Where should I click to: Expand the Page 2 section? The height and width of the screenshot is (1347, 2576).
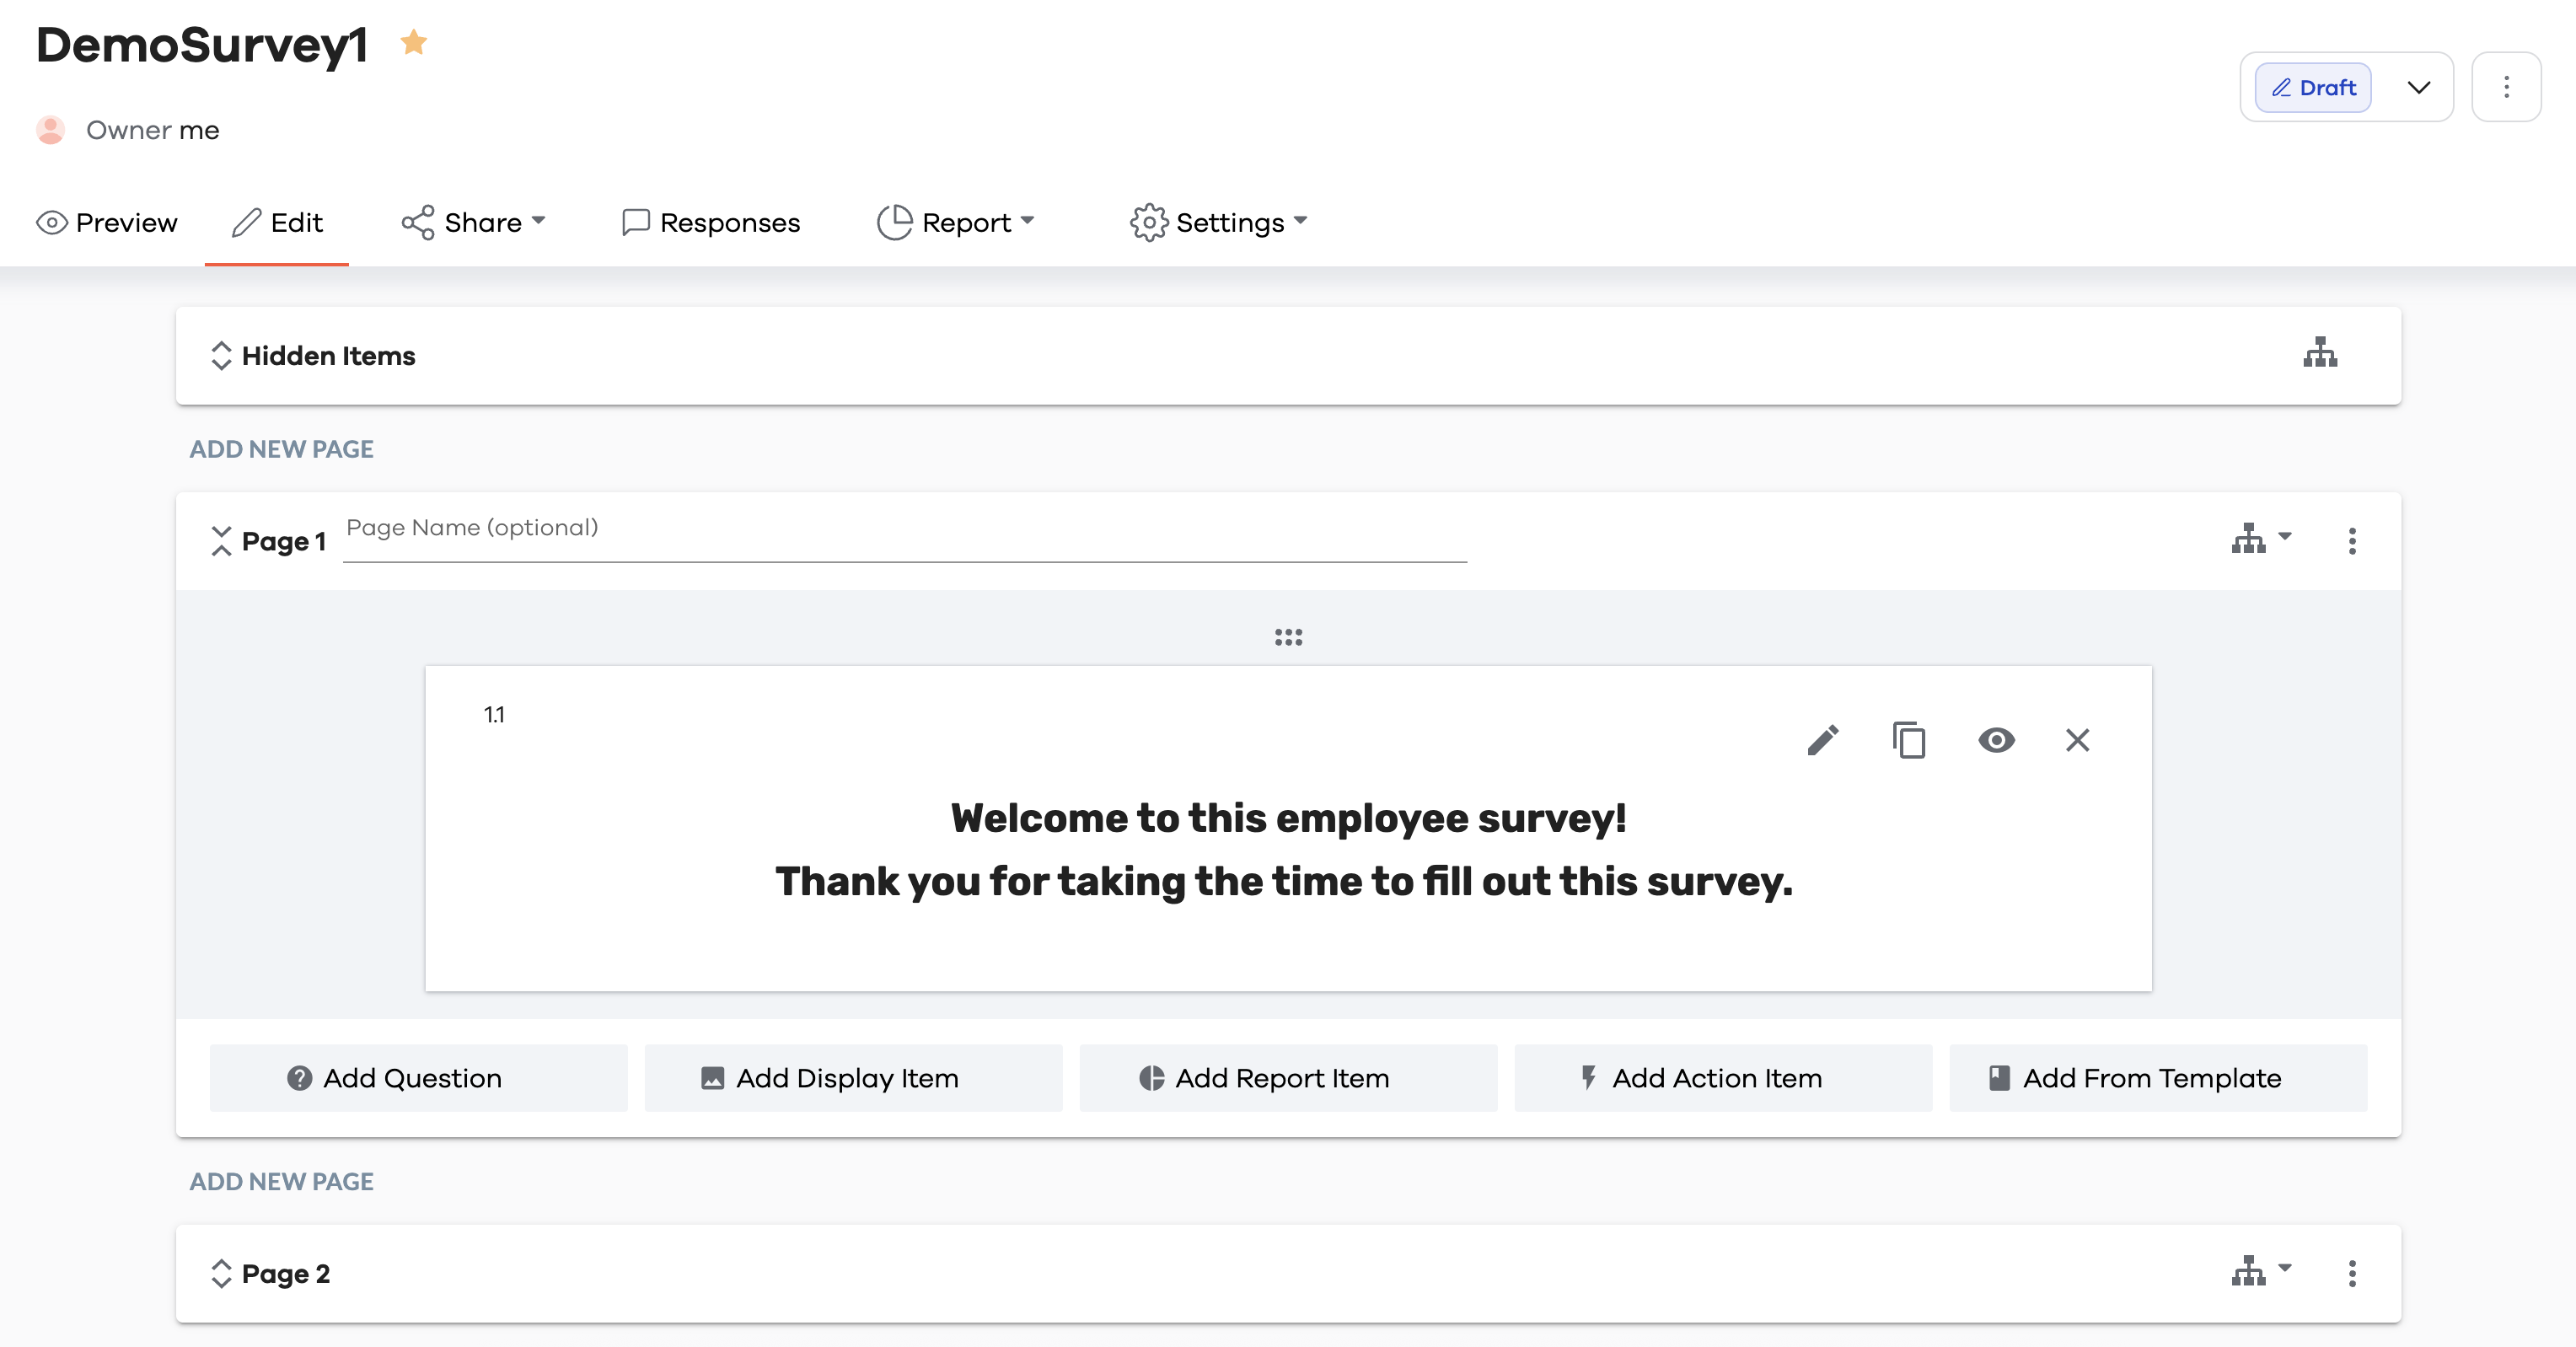(x=221, y=1273)
